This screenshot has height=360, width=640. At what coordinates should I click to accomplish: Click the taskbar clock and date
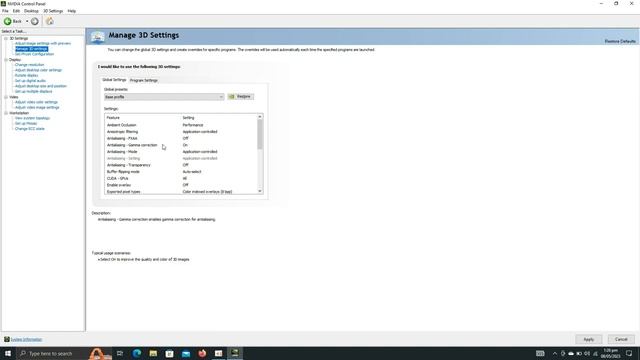coord(611,353)
